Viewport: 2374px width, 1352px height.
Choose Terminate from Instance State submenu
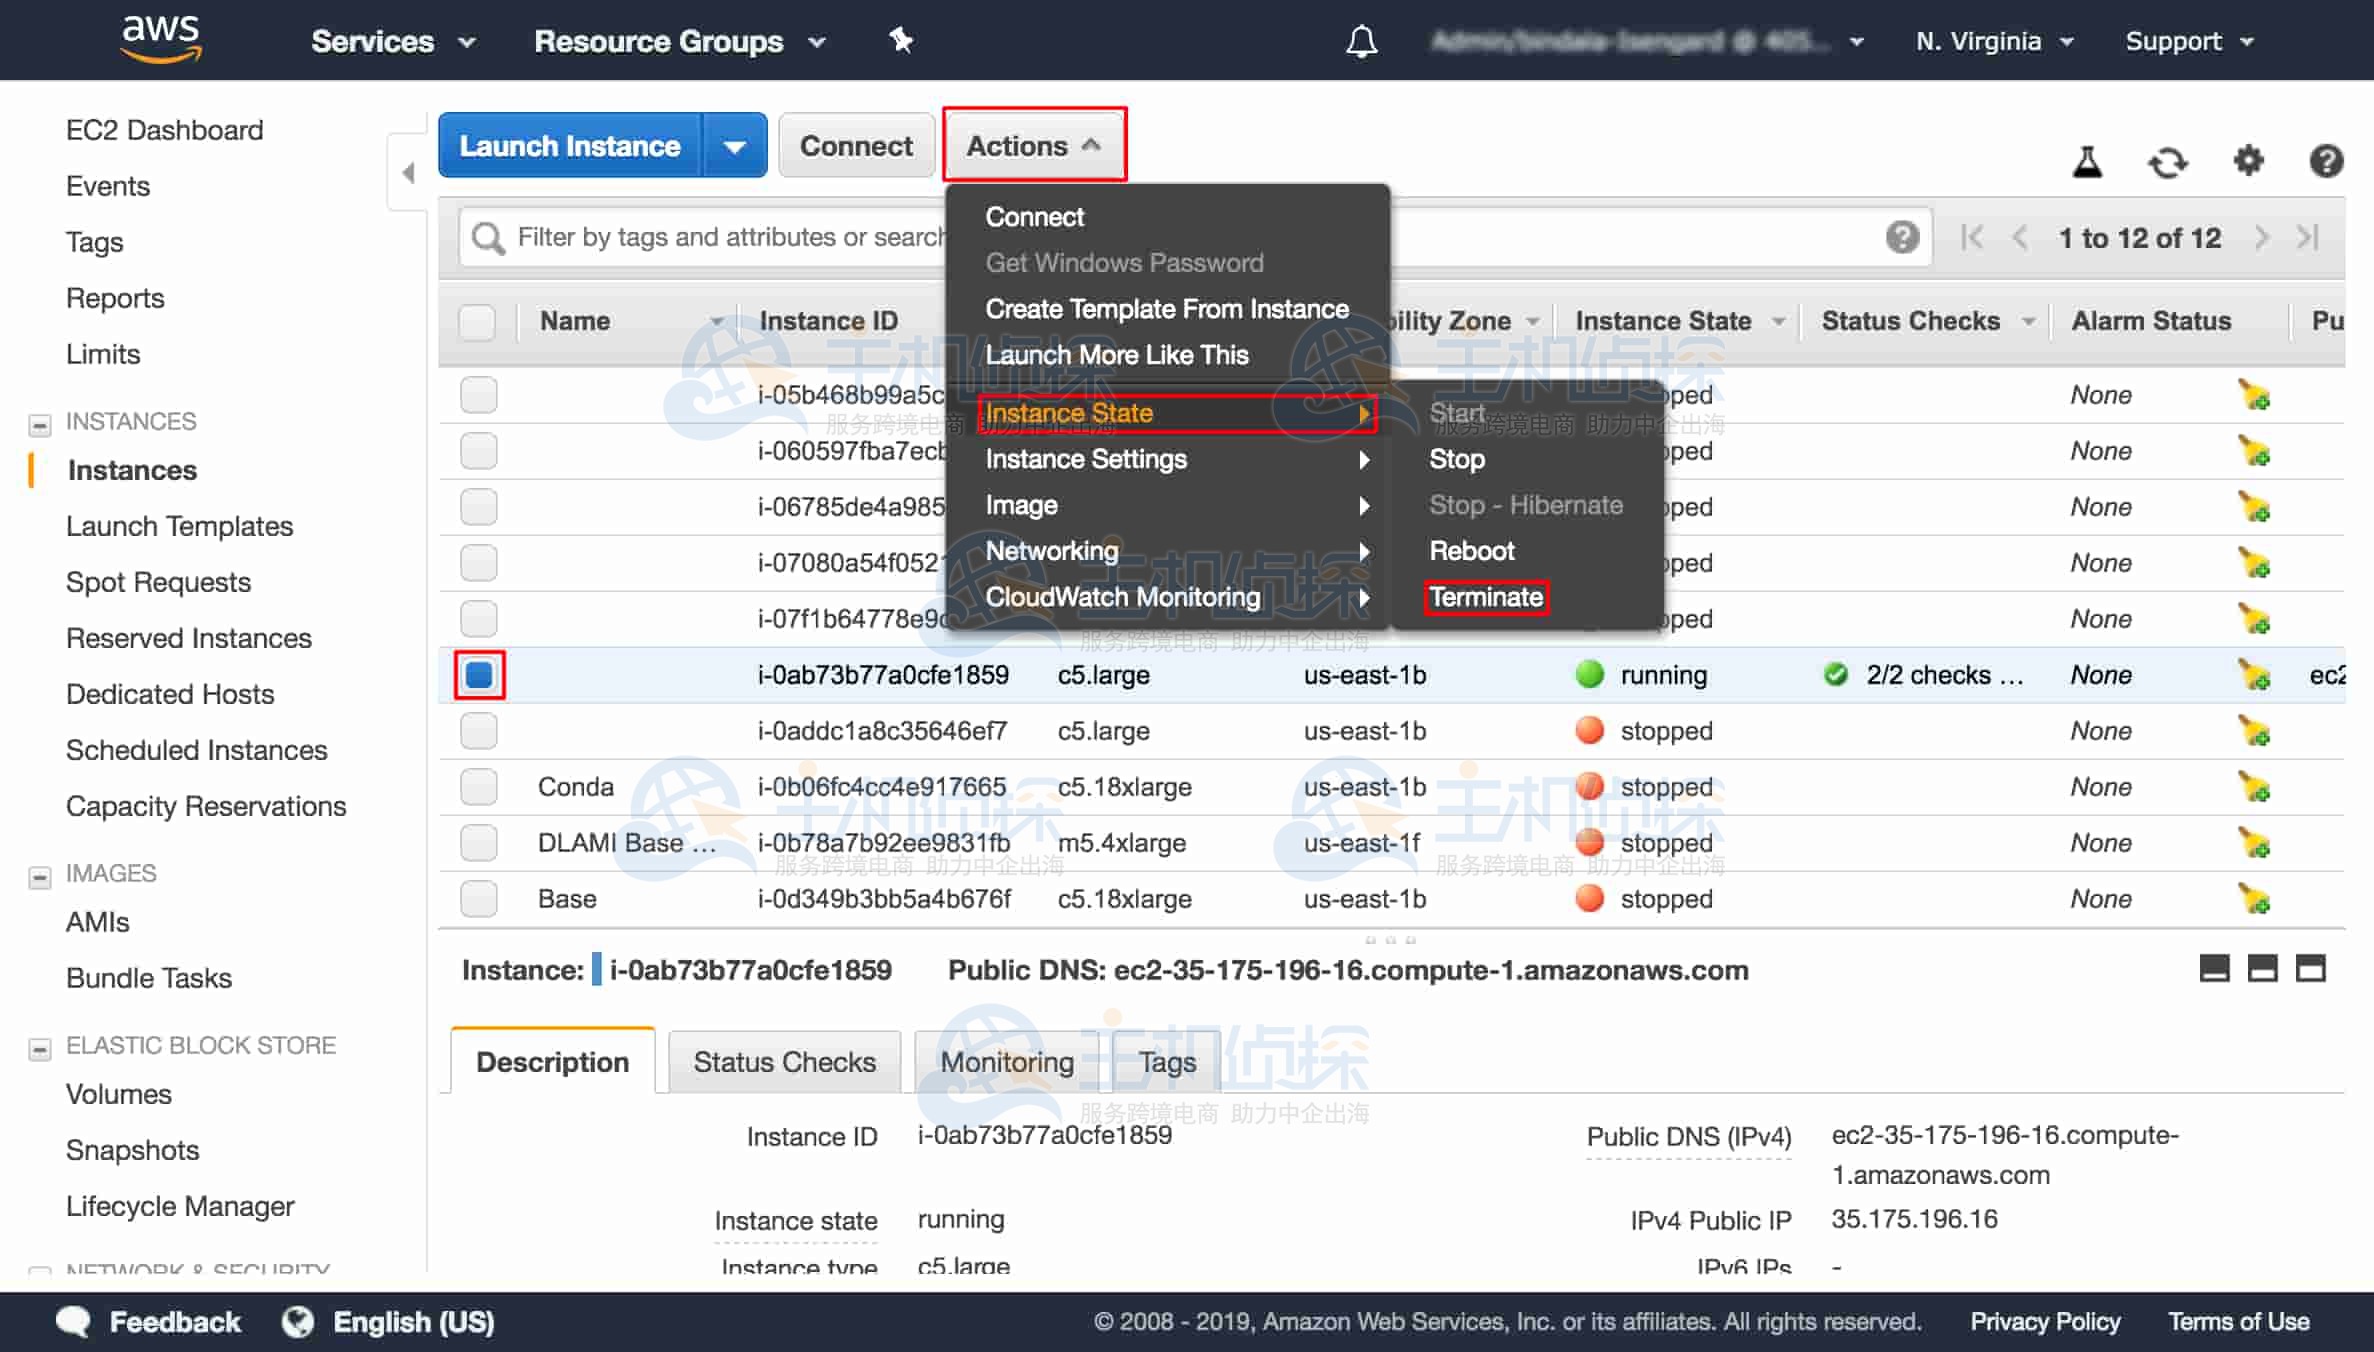[x=1486, y=597]
